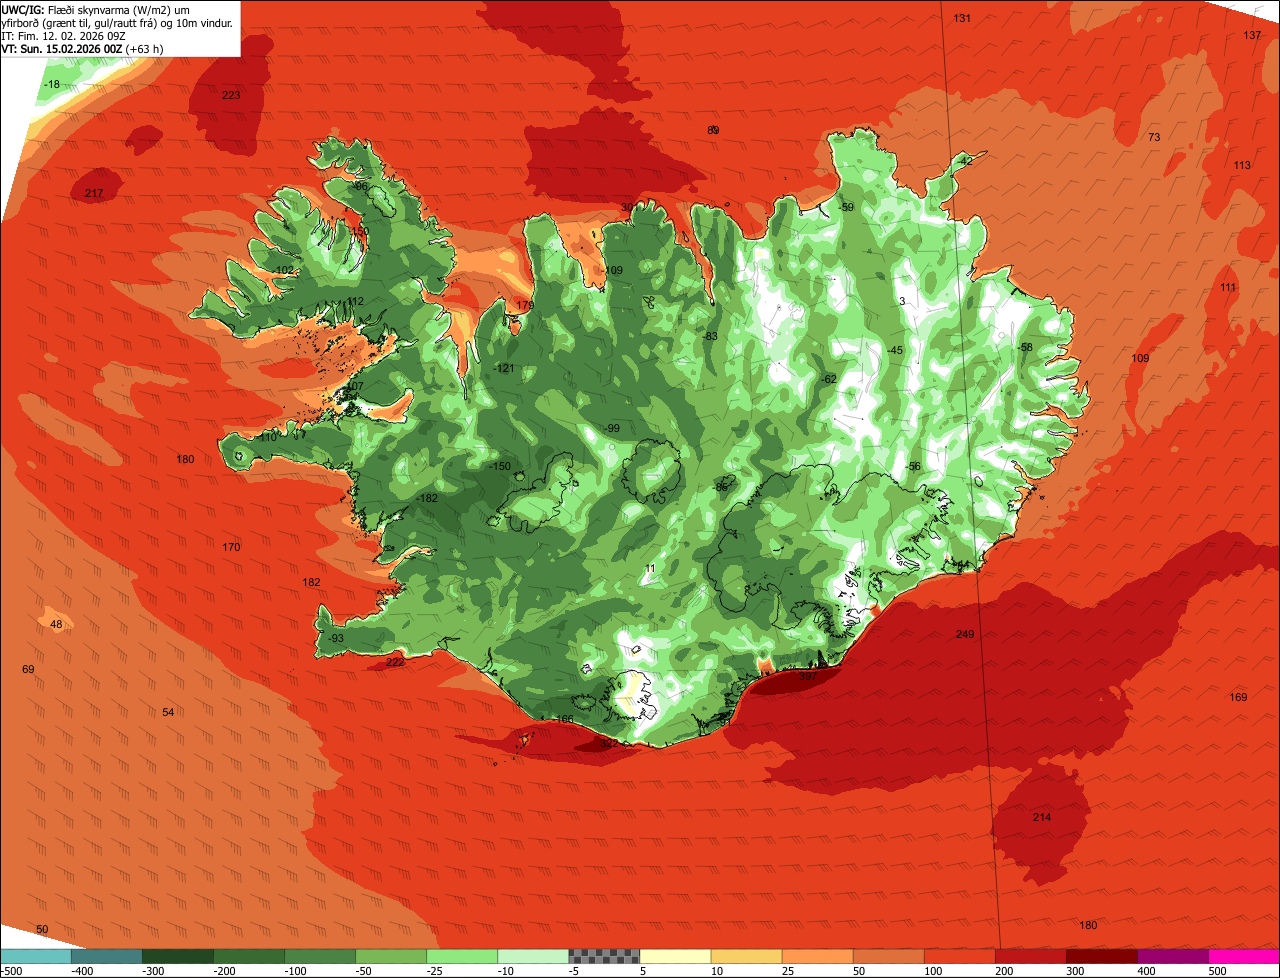Click the checkered -5 to 5 legend swatch
Image resolution: width=1280 pixels, height=978 pixels.
click(x=604, y=955)
